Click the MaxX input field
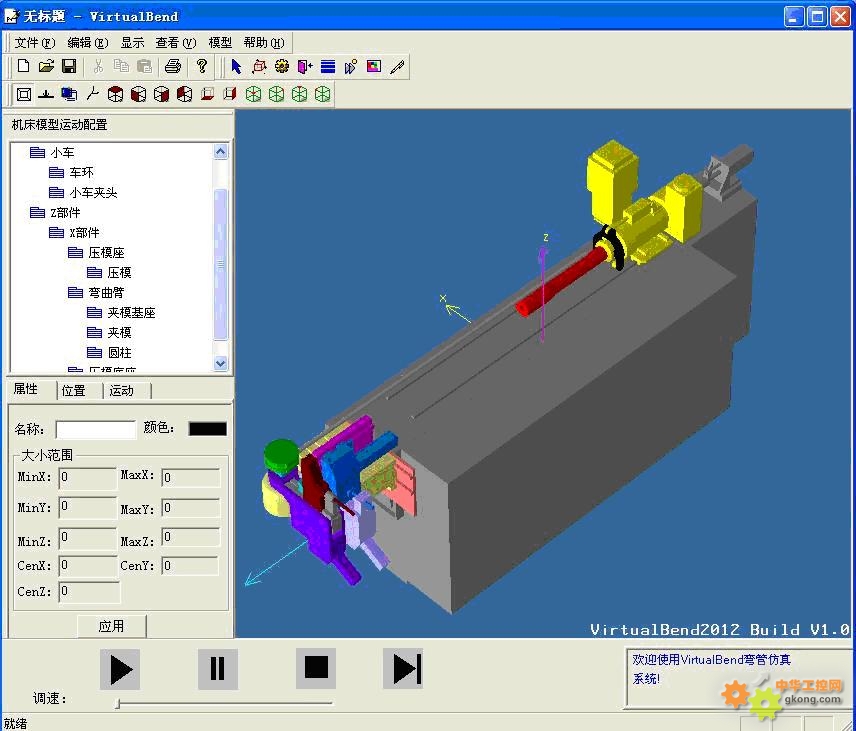 click(191, 478)
